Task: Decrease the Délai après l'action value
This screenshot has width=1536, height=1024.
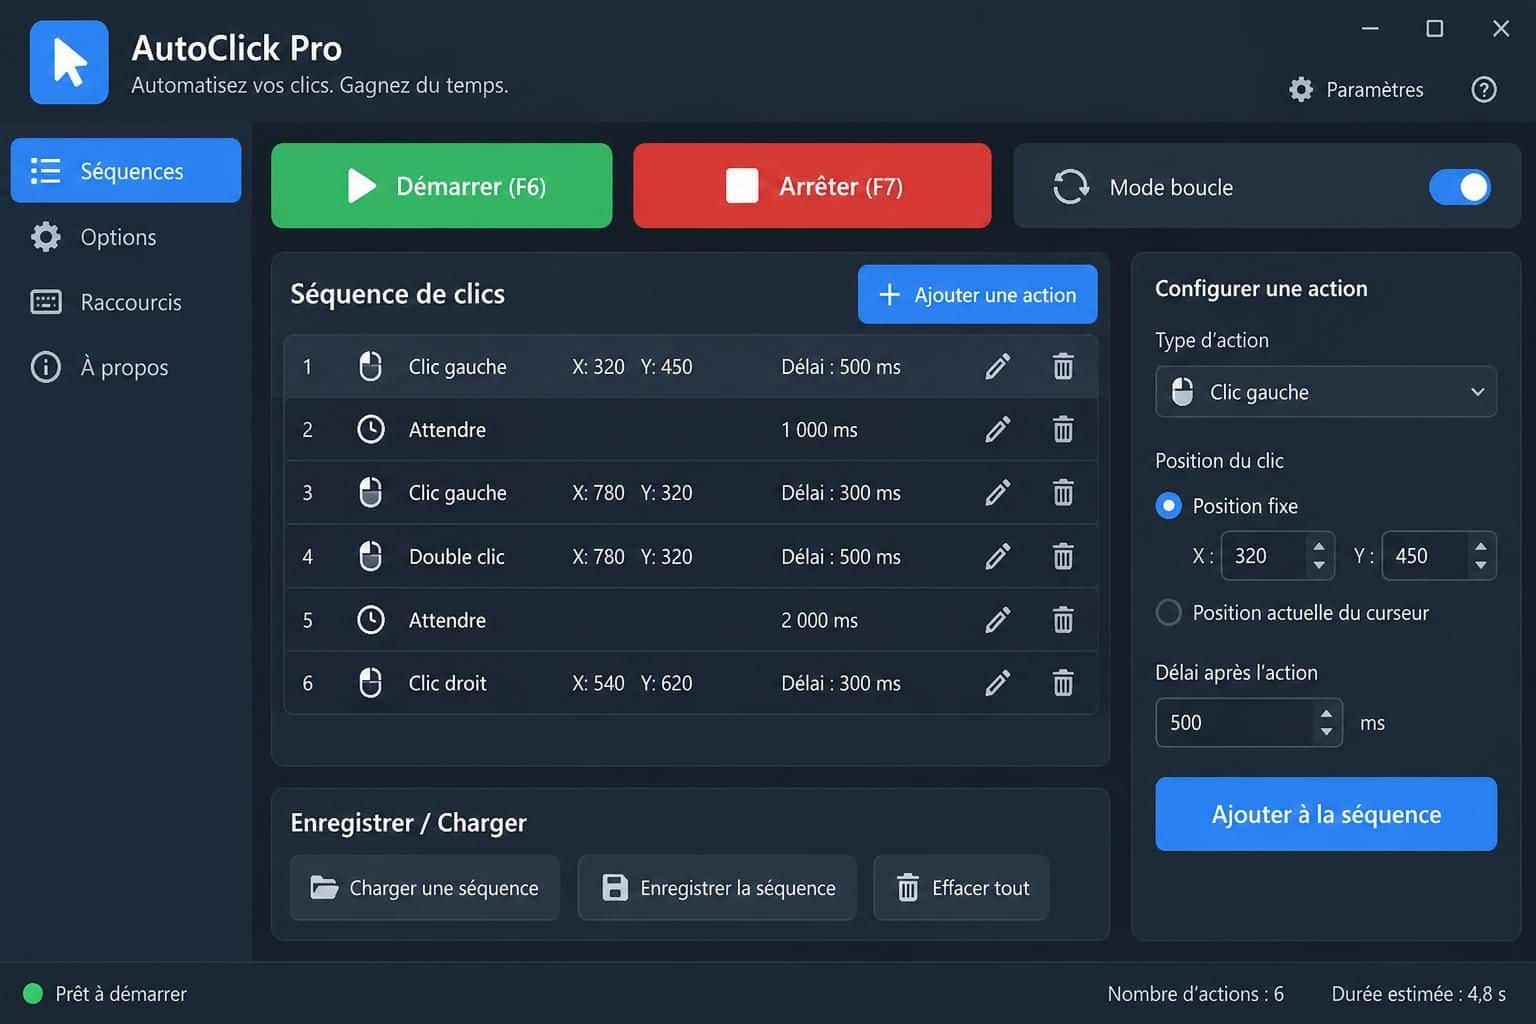Action: [1326, 732]
